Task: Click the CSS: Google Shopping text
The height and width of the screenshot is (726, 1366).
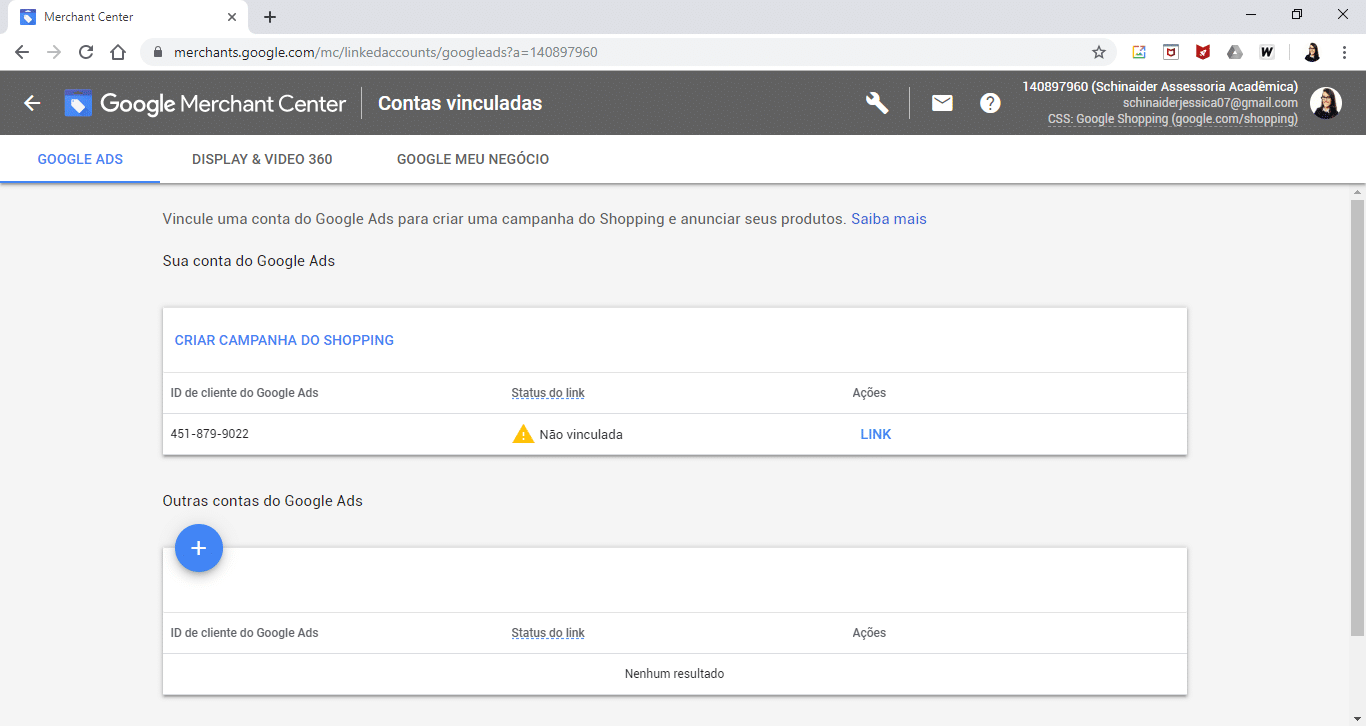Action: [1173, 119]
